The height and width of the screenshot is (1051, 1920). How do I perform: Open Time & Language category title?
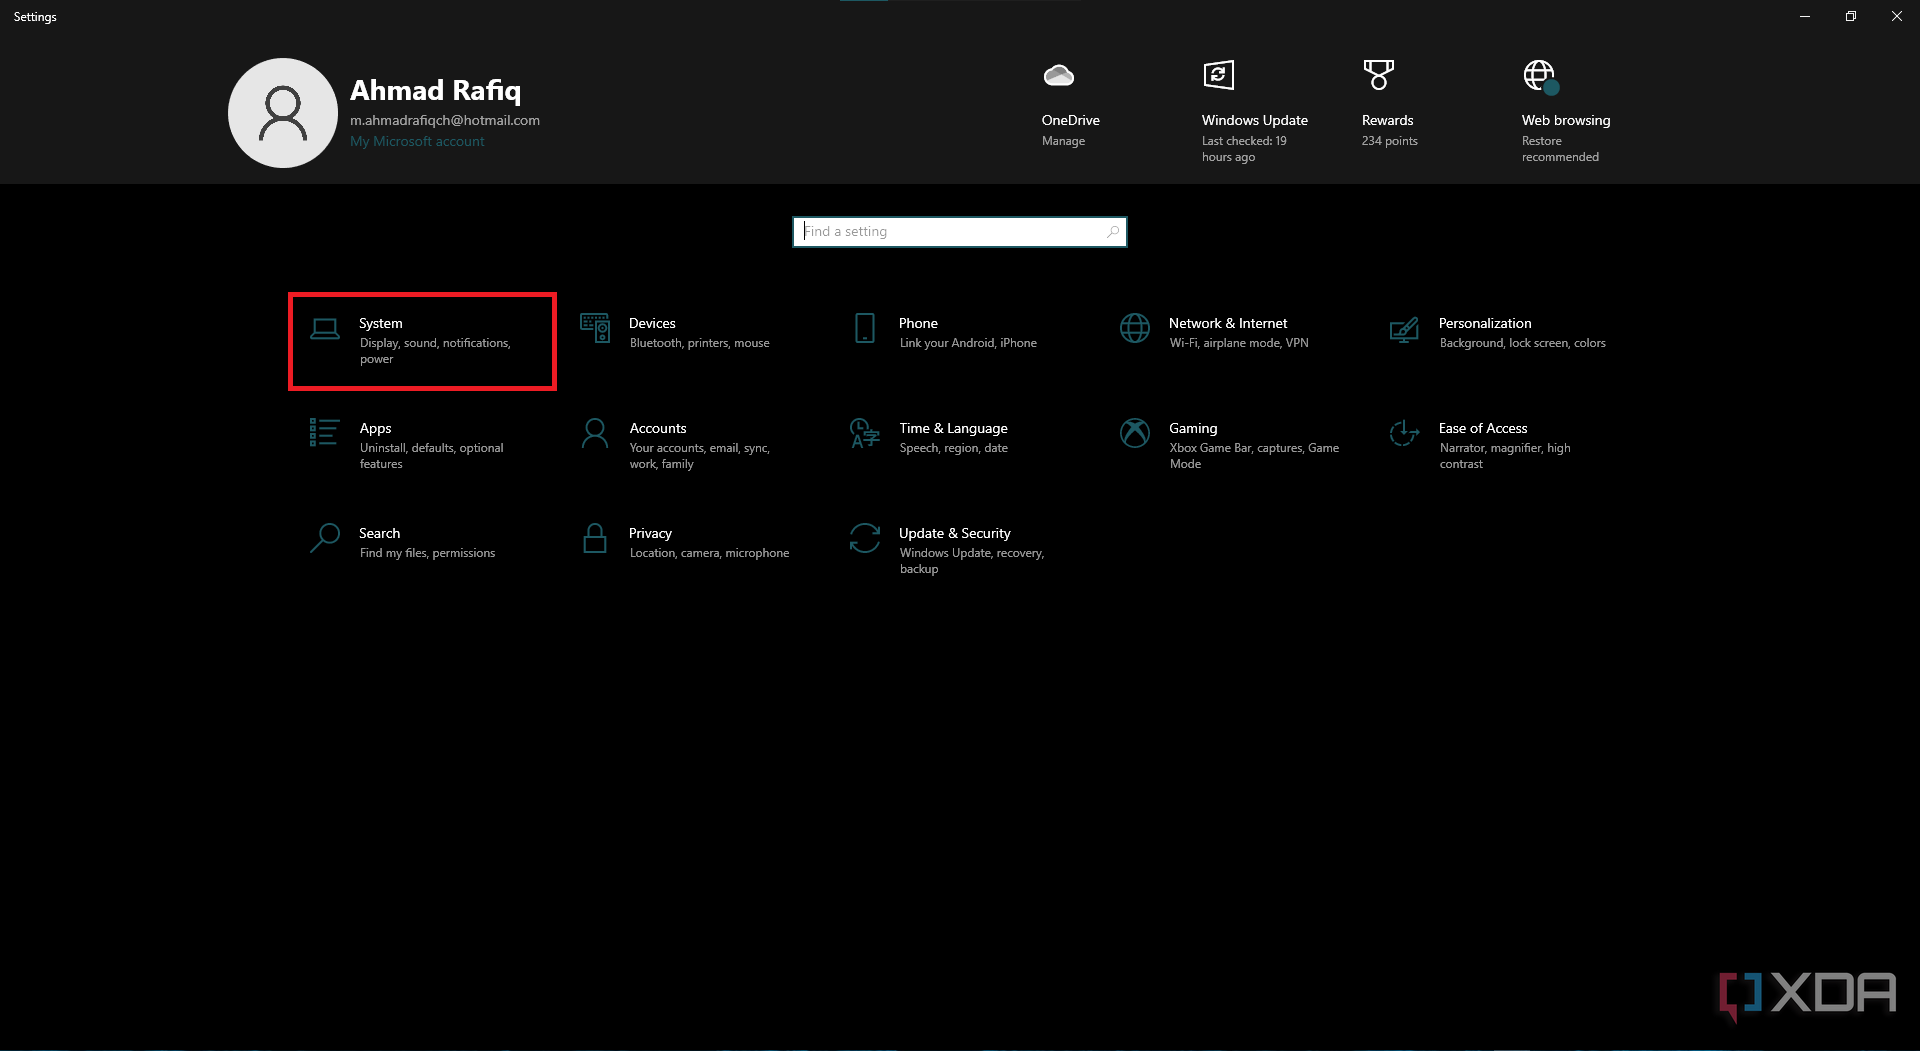tap(953, 428)
